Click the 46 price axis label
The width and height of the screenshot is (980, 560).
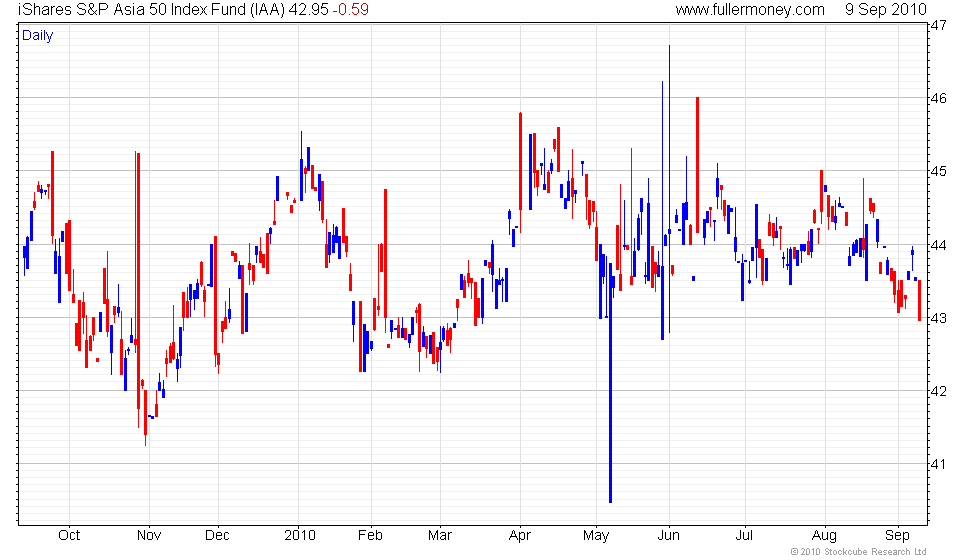(x=939, y=98)
